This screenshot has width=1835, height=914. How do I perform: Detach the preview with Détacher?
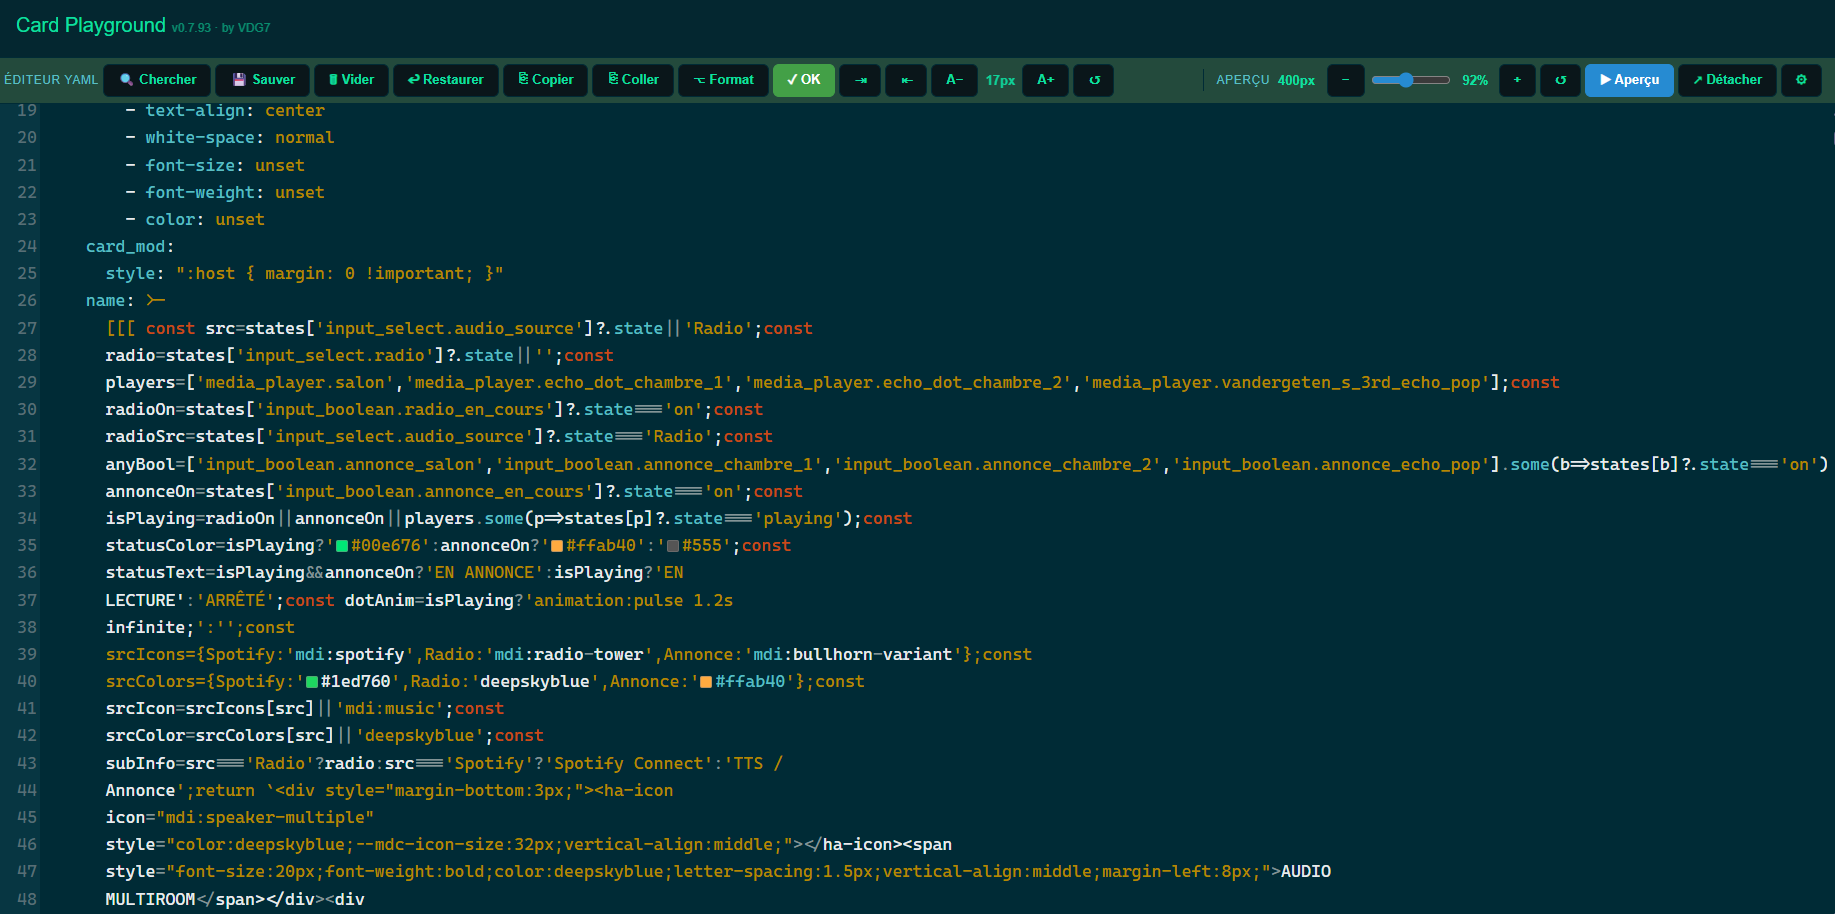(x=1727, y=80)
